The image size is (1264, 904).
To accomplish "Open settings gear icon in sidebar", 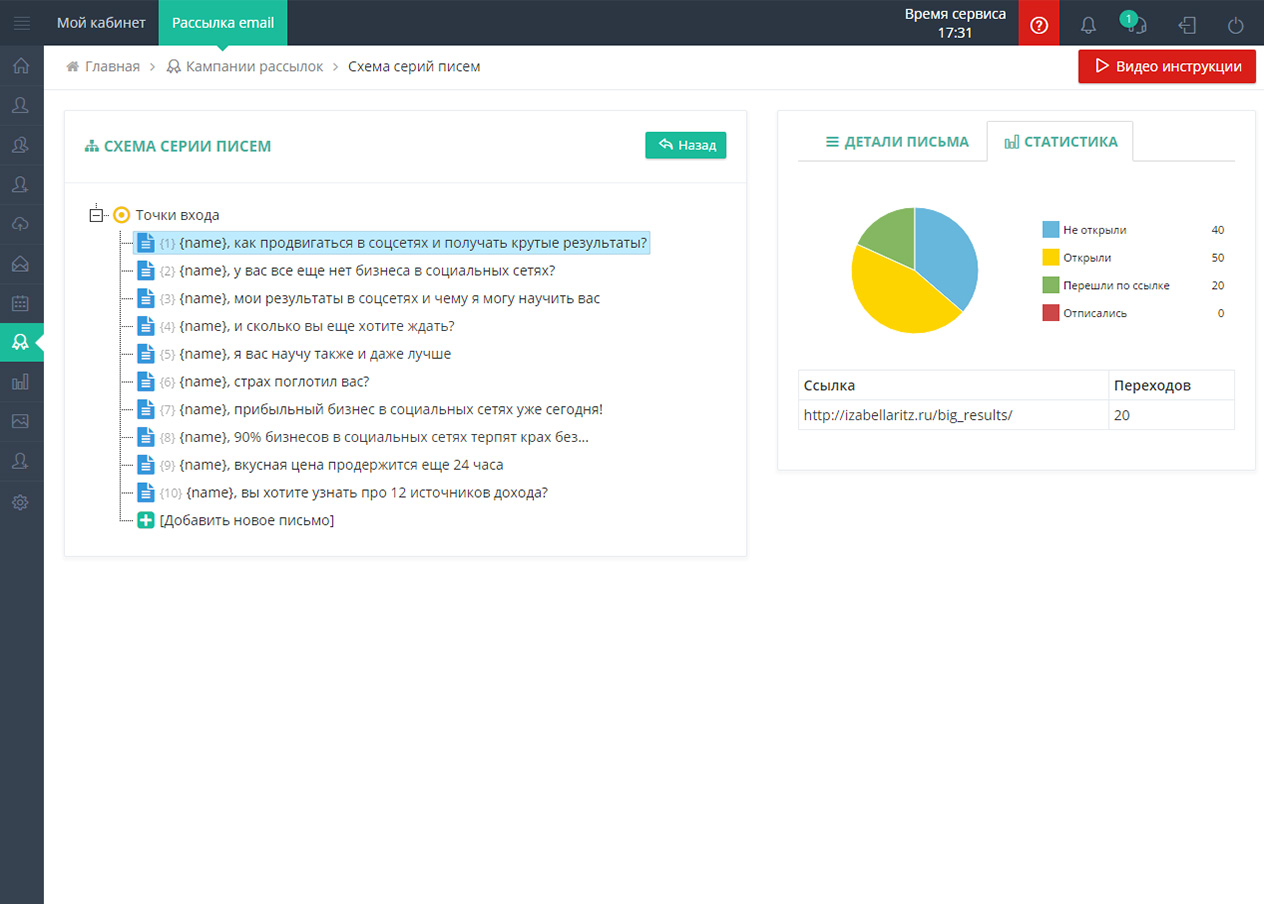I will point(21,502).
